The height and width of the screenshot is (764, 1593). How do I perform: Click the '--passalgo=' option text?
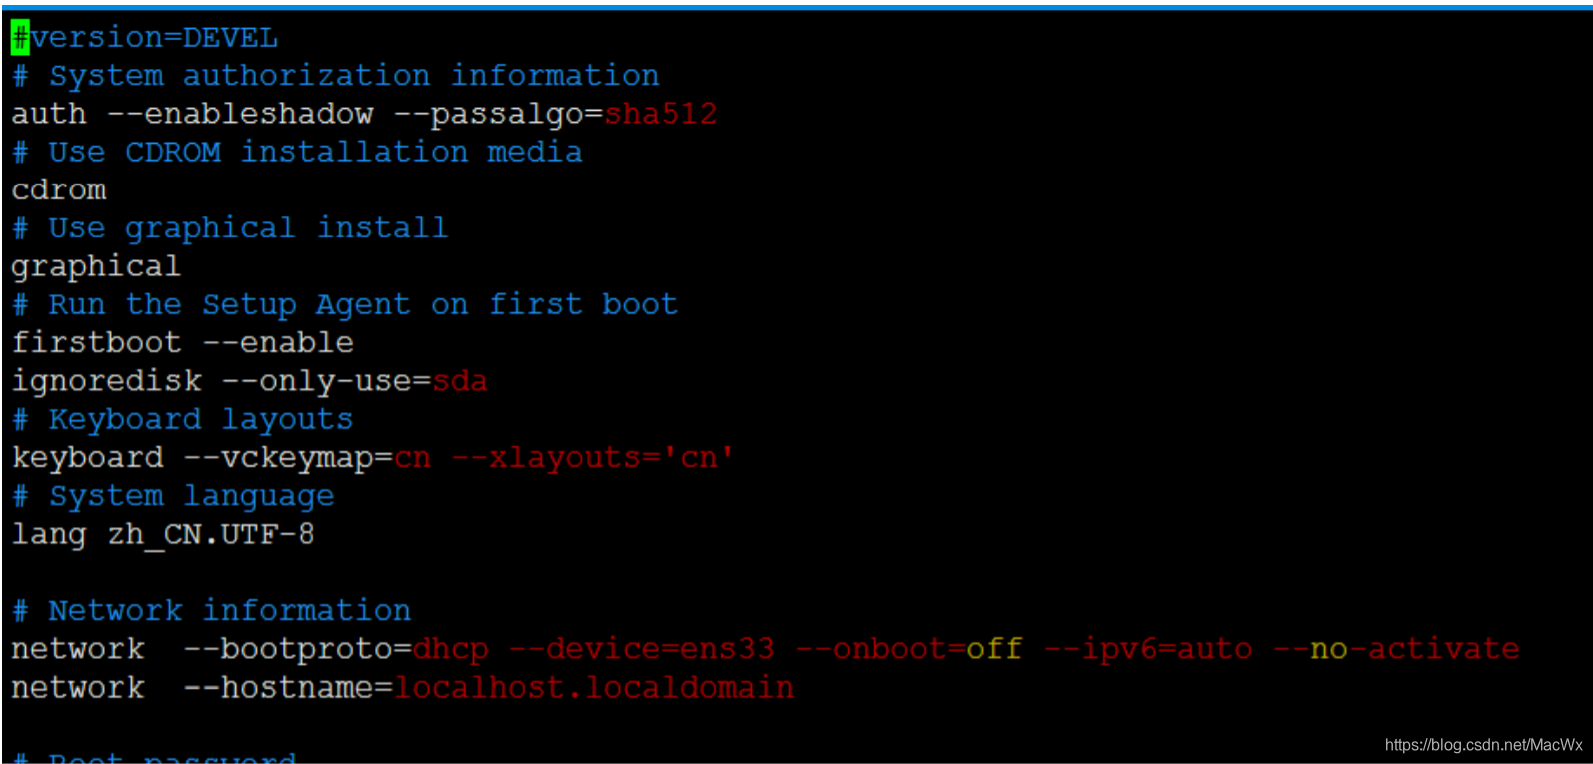point(499,114)
